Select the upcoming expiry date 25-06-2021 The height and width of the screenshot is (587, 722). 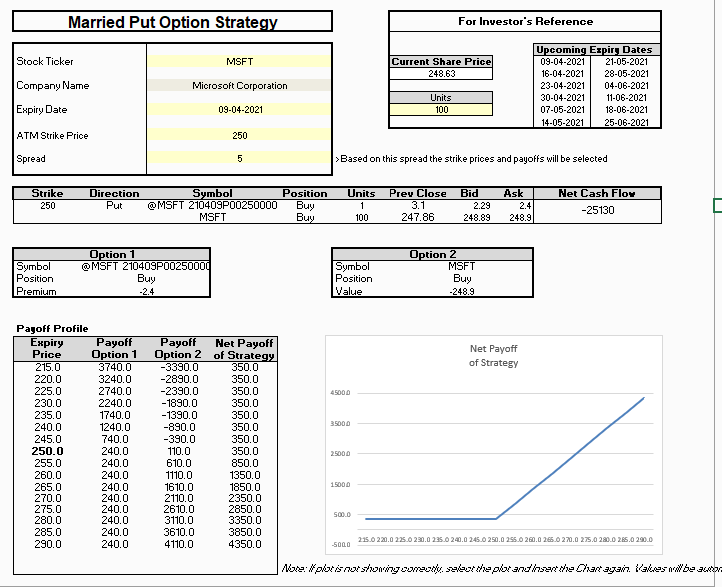click(626, 122)
